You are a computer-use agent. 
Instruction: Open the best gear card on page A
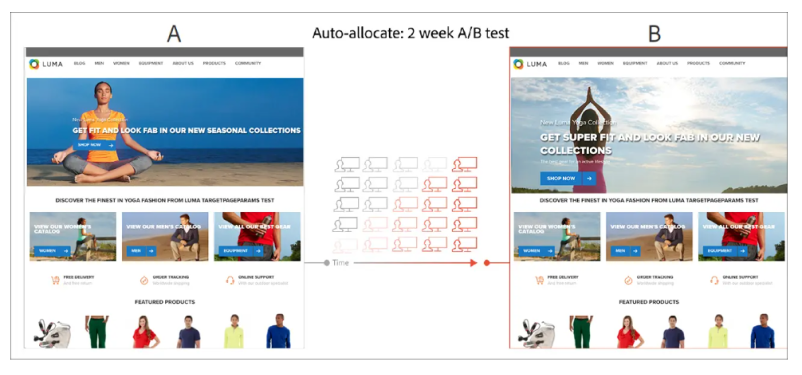tap(257, 236)
